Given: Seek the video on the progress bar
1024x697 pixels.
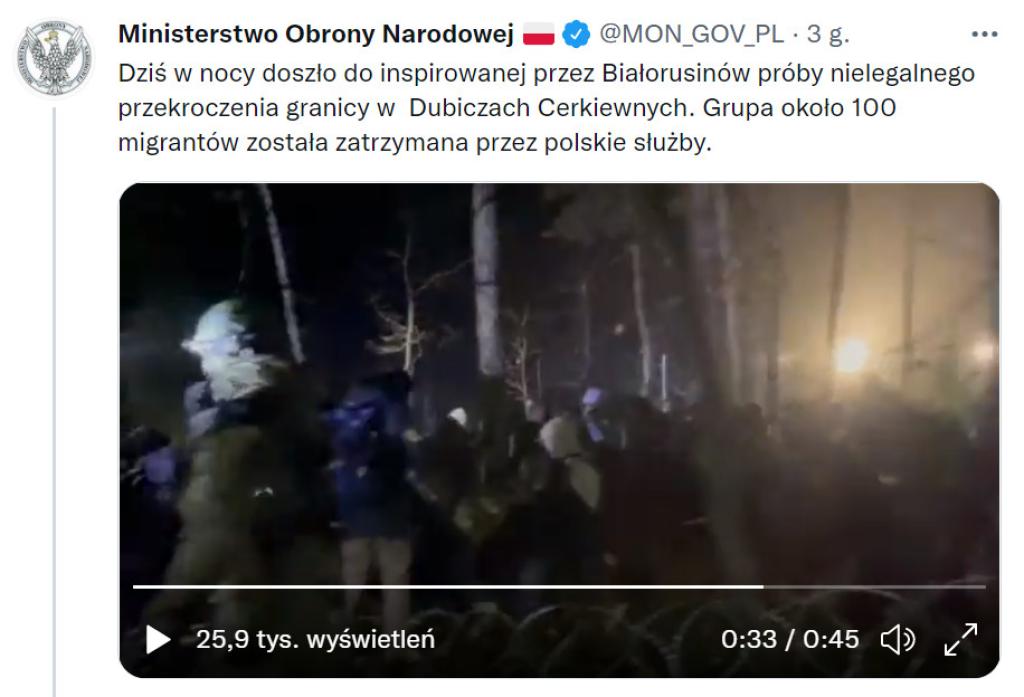Looking at the screenshot, I should tap(559, 587).
